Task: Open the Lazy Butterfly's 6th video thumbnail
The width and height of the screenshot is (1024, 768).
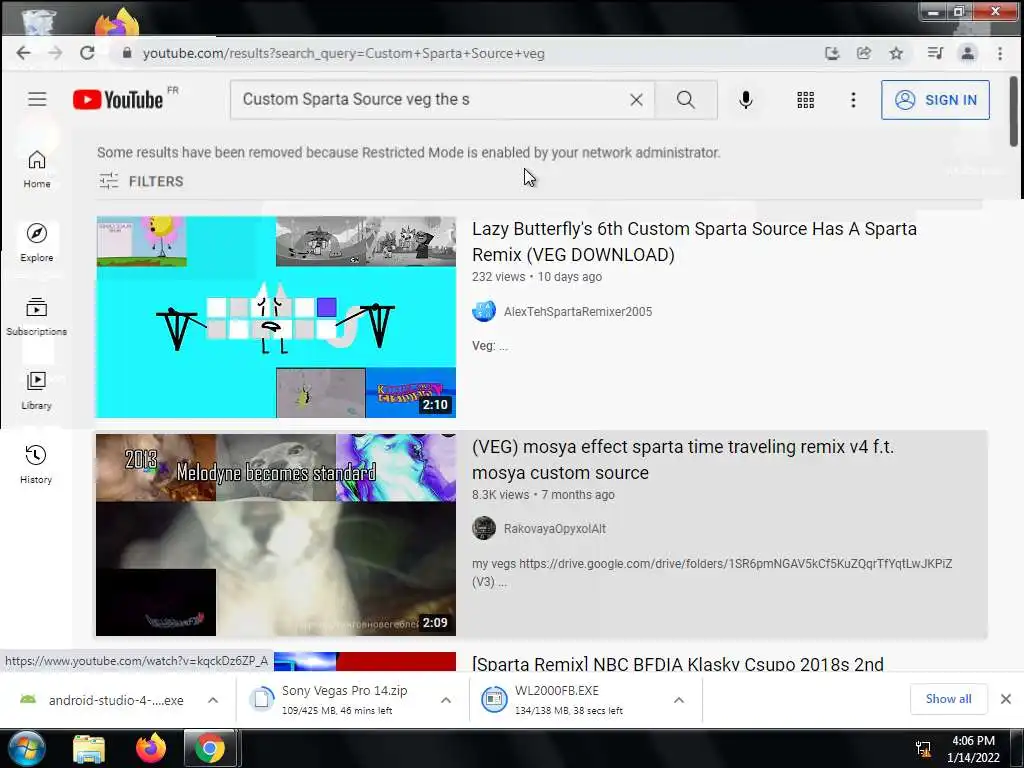Action: (x=276, y=317)
